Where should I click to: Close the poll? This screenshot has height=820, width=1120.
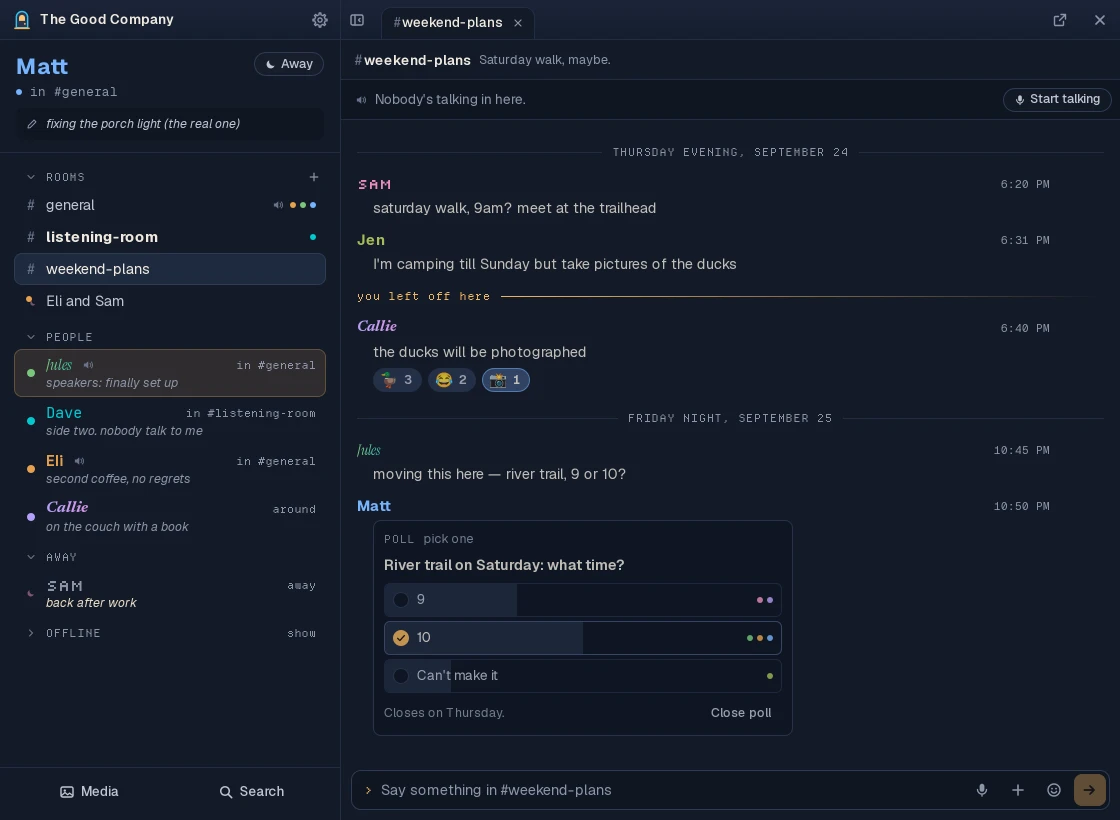click(x=741, y=713)
